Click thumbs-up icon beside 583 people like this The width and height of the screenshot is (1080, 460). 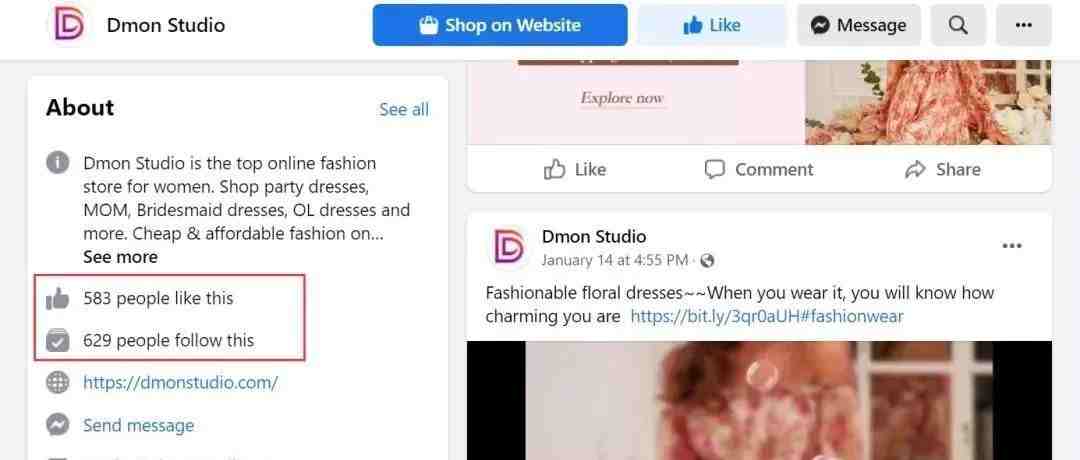pyautogui.click(x=58, y=299)
